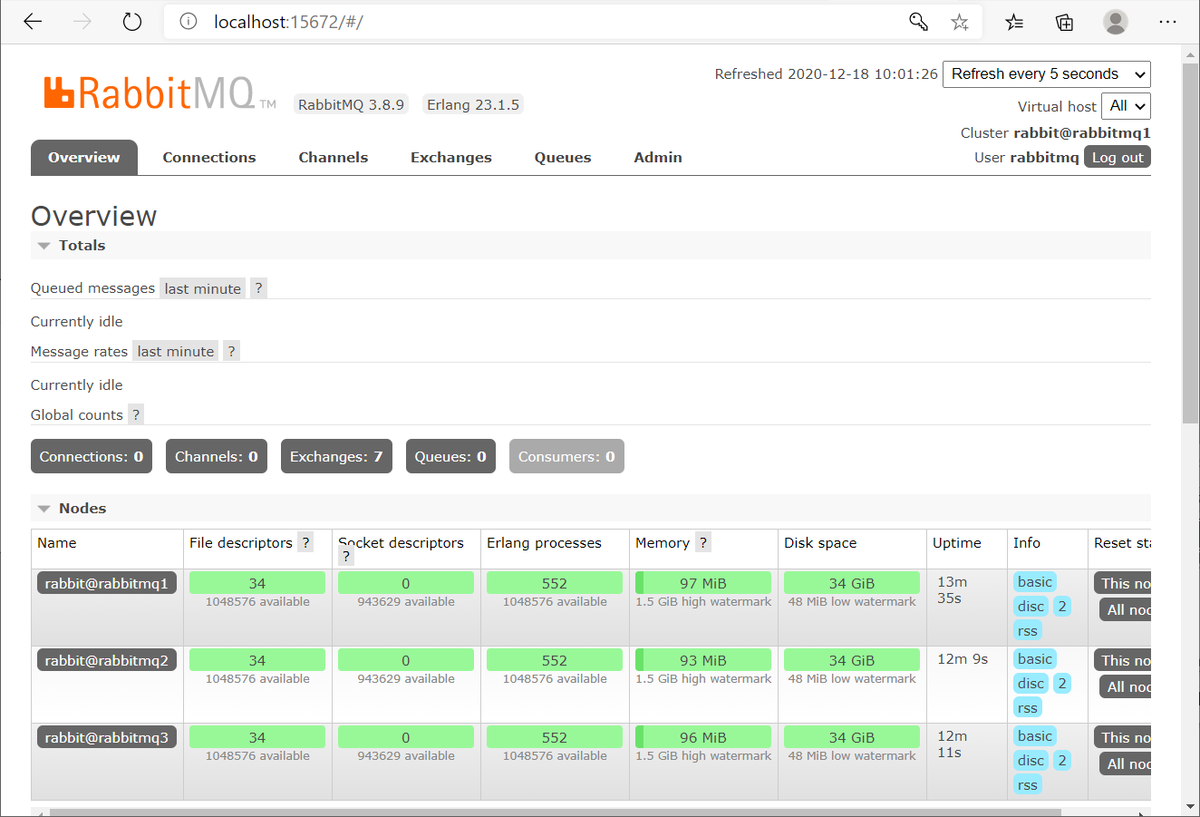Open the Queues tab
1200x817 pixels.
[563, 157]
